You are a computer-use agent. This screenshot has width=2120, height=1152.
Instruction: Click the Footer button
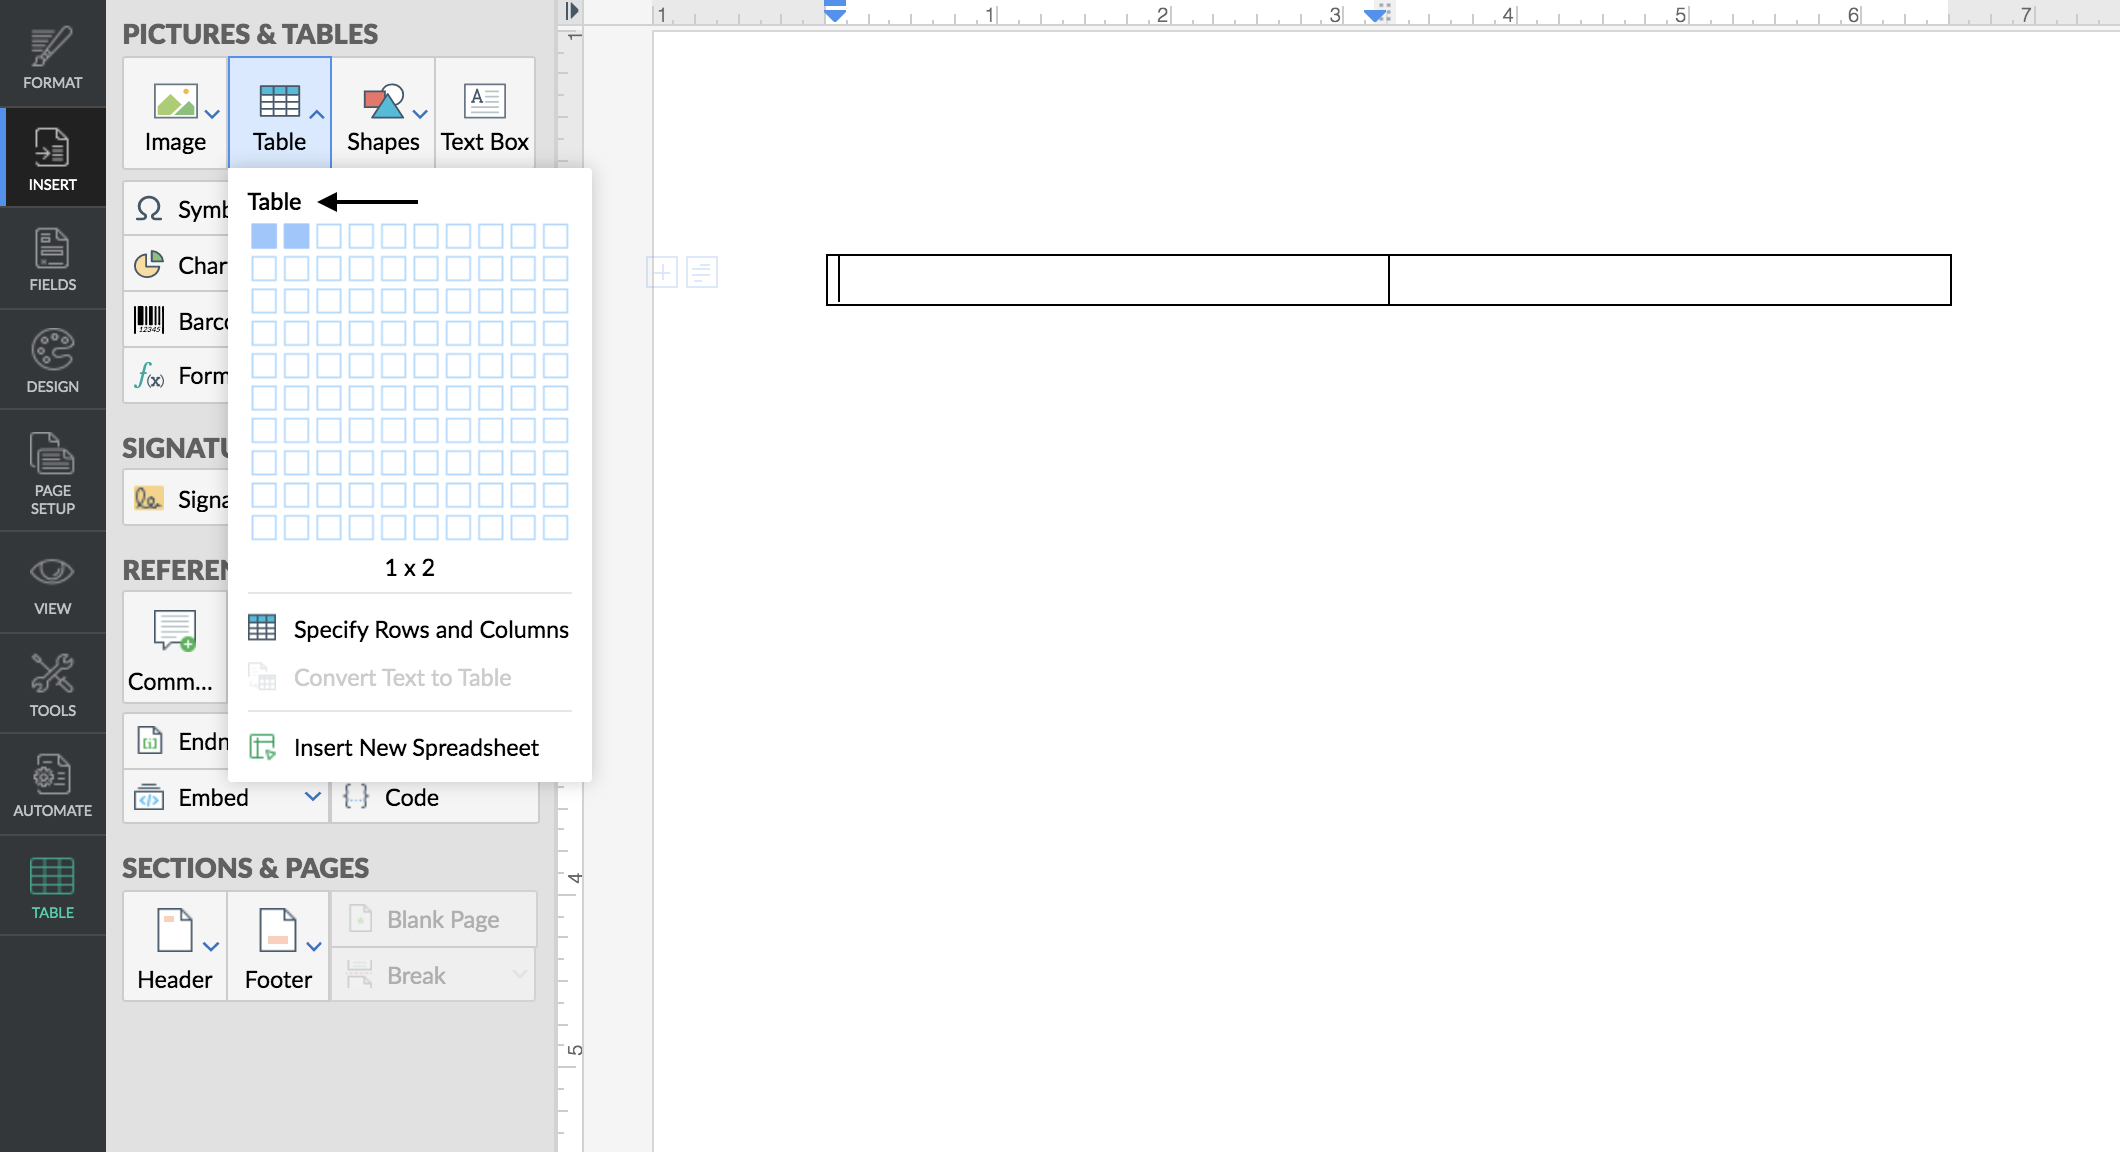pos(278,947)
